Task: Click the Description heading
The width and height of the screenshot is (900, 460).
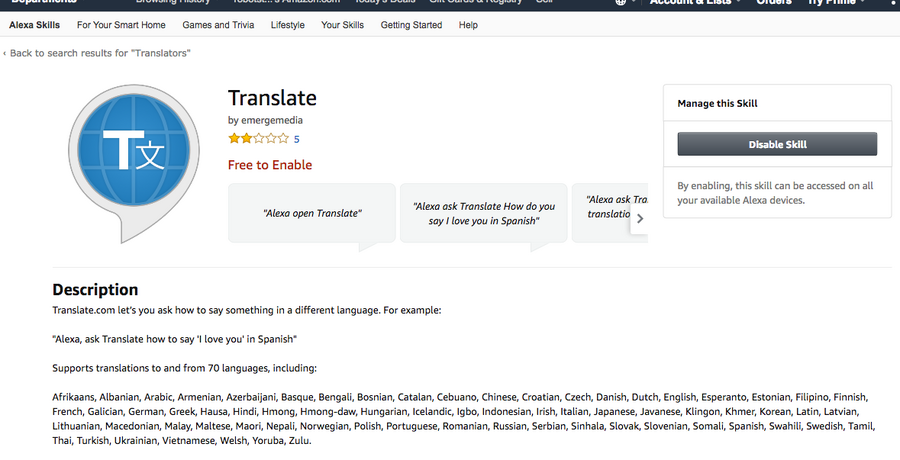Action: (95, 289)
